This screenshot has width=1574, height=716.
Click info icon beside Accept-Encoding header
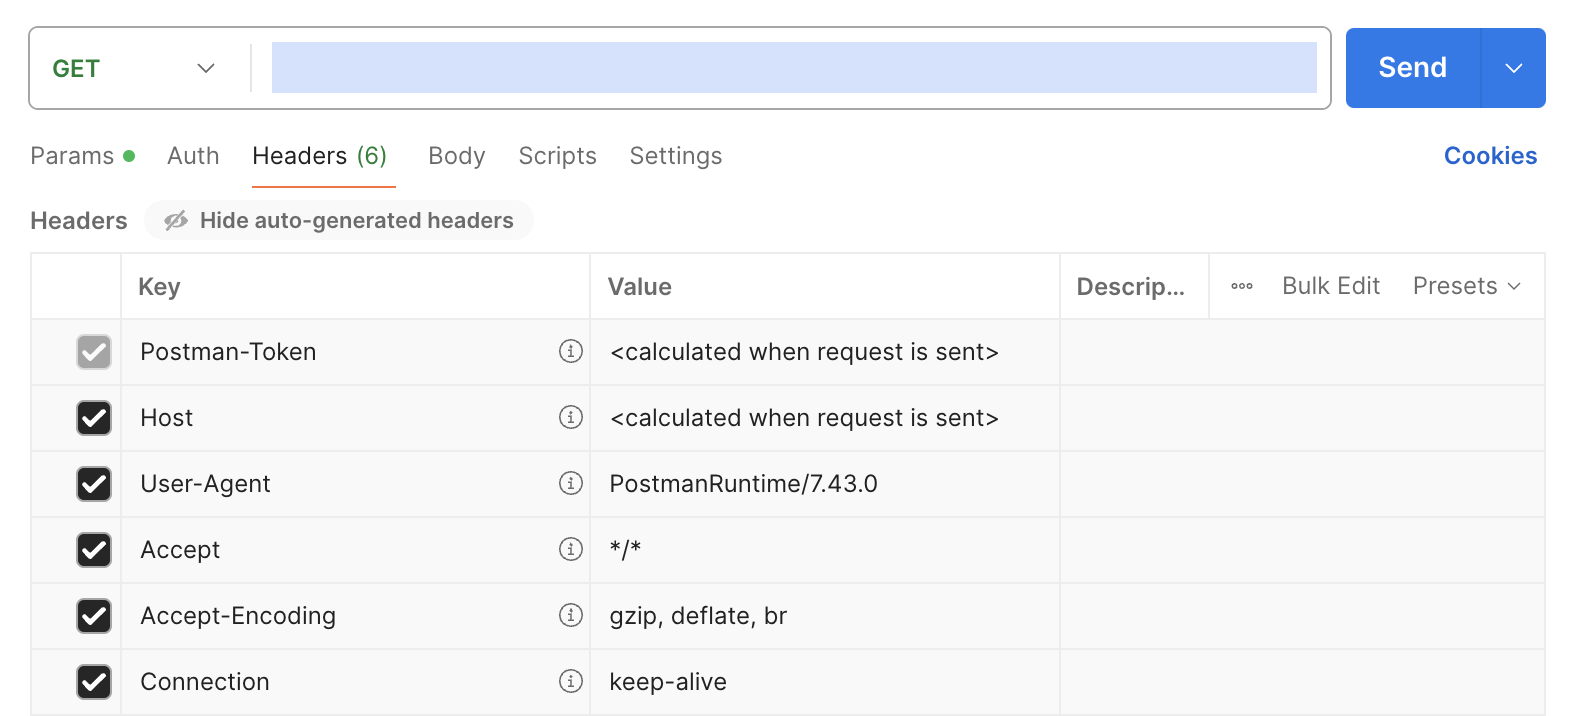point(571,615)
